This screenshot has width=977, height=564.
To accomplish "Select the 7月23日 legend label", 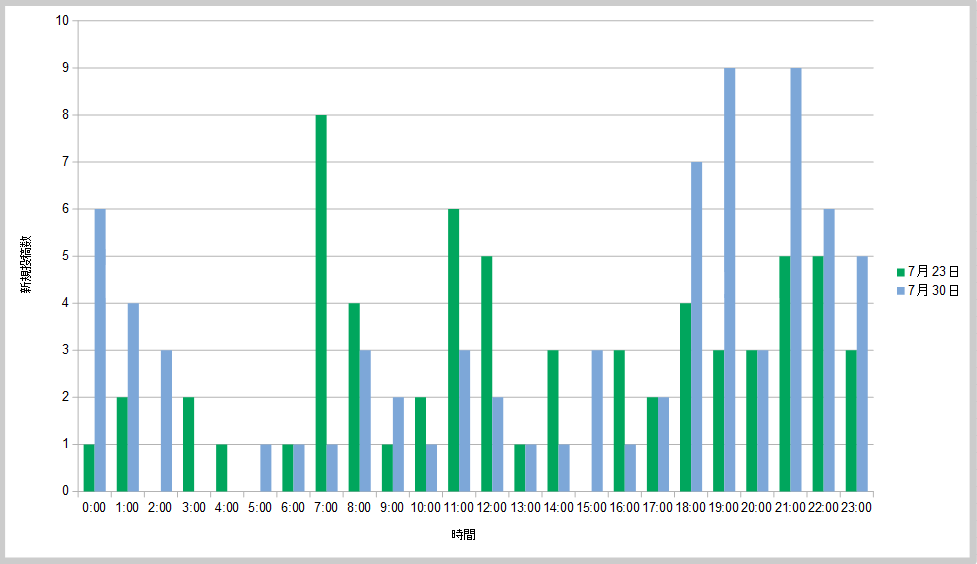I will coord(933,272).
